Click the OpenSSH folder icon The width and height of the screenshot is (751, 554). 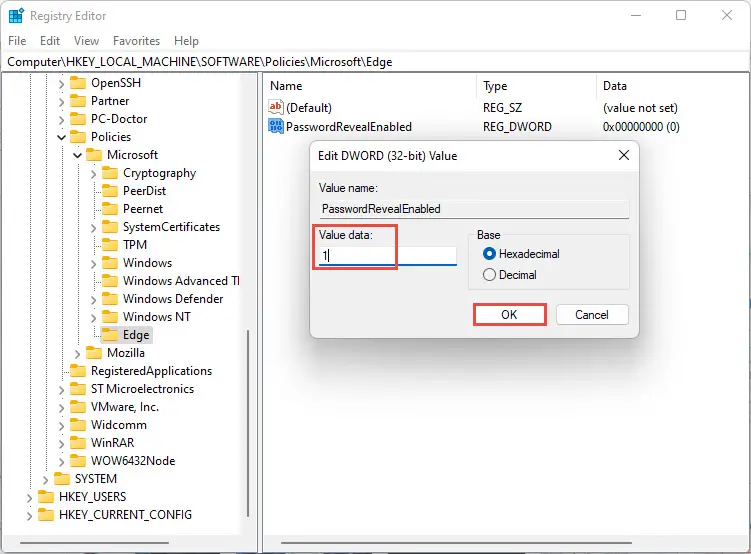coord(78,83)
